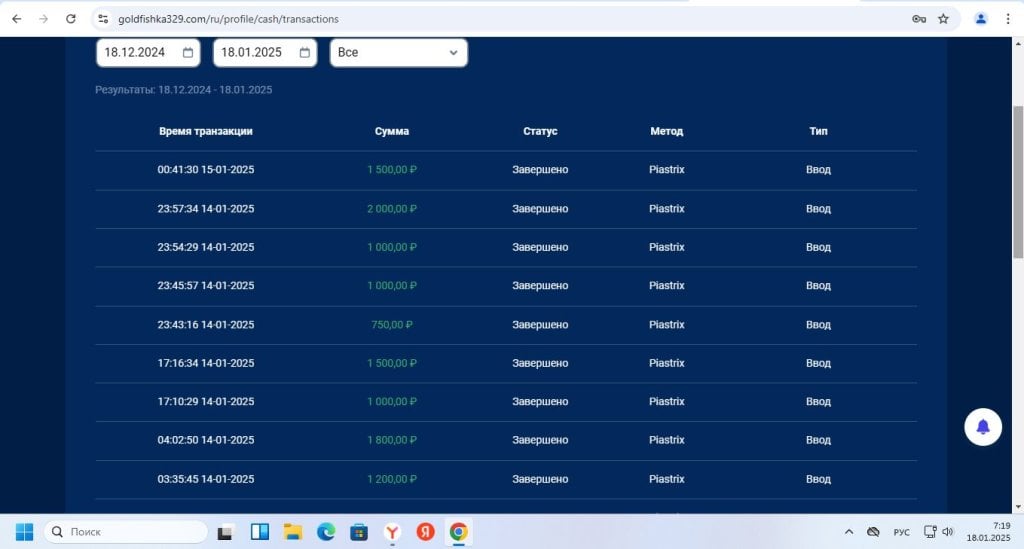Select the transaction time 23:54:29 14-01-2025

tap(206, 247)
